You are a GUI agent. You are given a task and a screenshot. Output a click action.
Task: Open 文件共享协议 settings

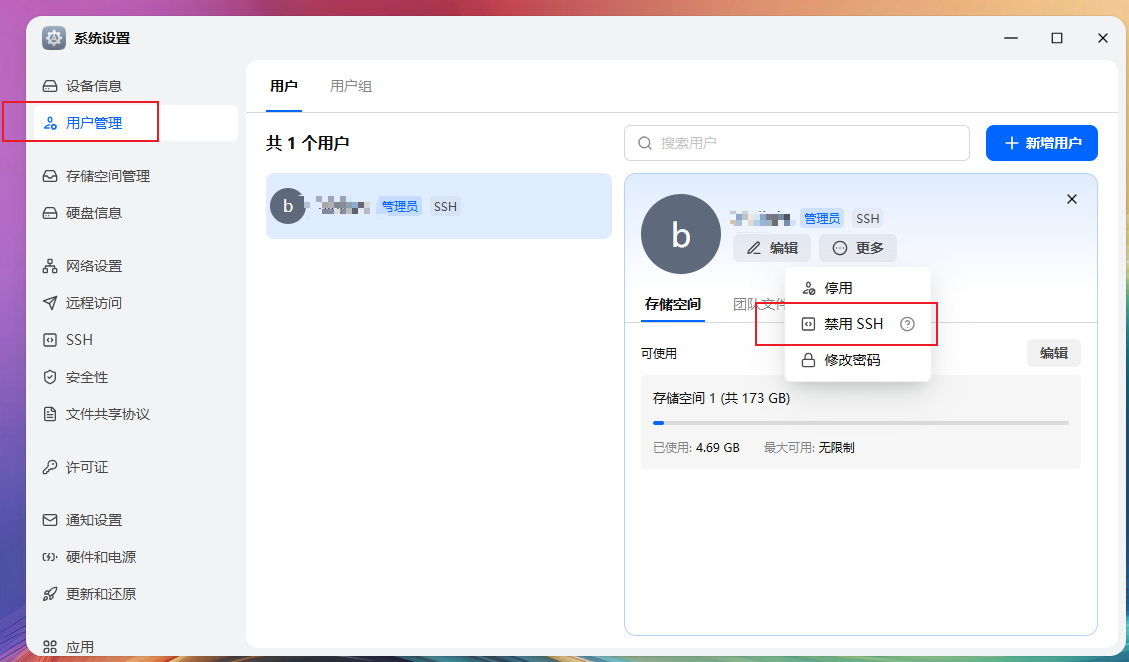click(96, 414)
